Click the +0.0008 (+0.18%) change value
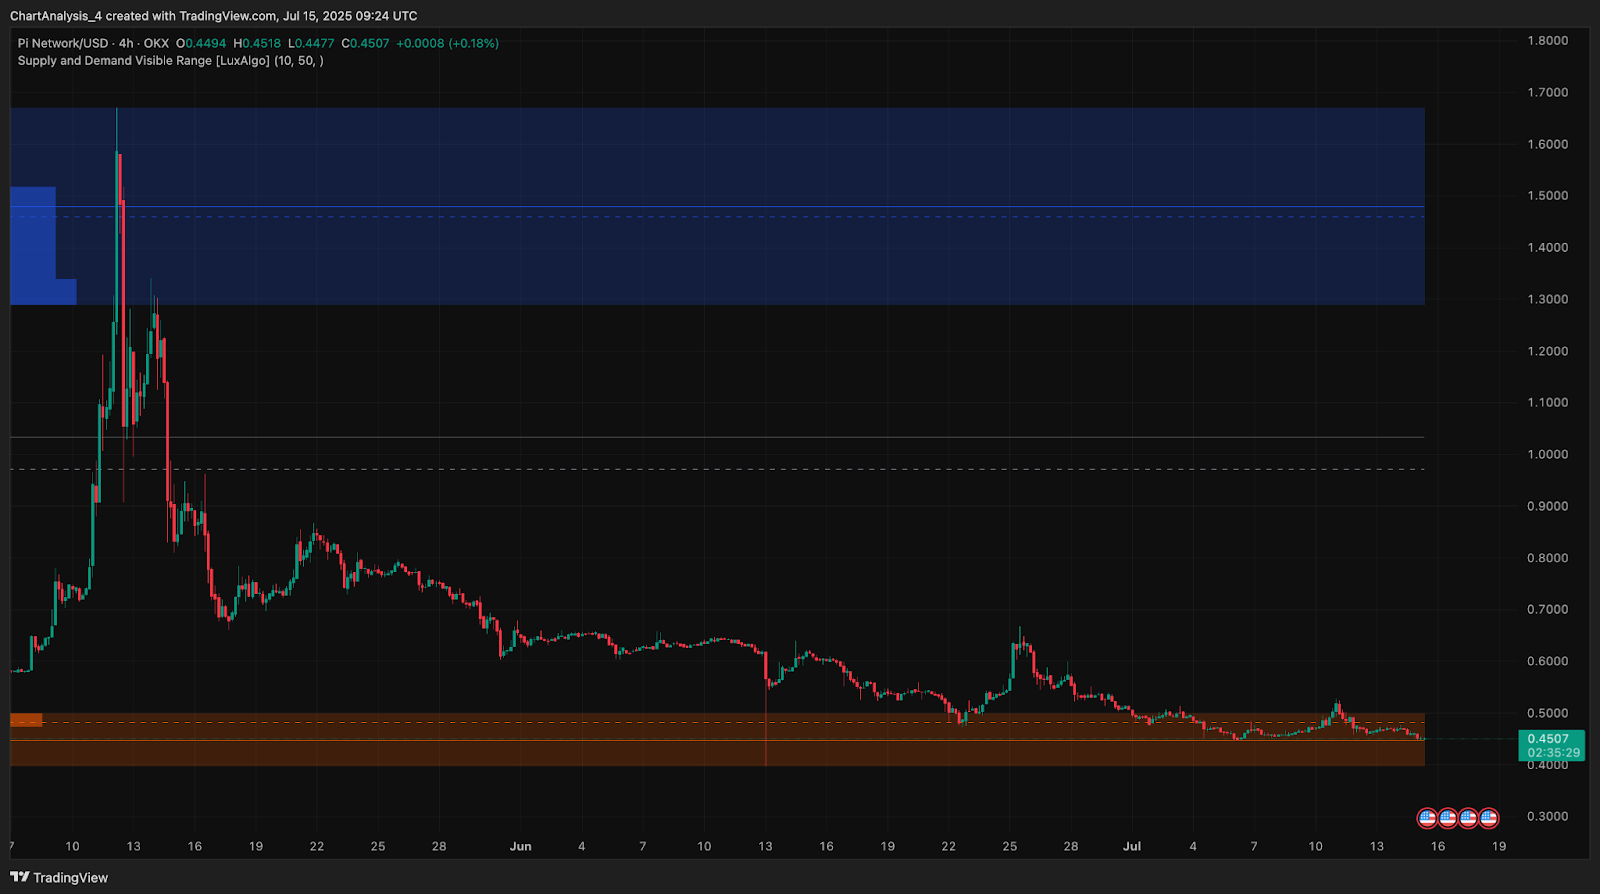 [447, 43]
